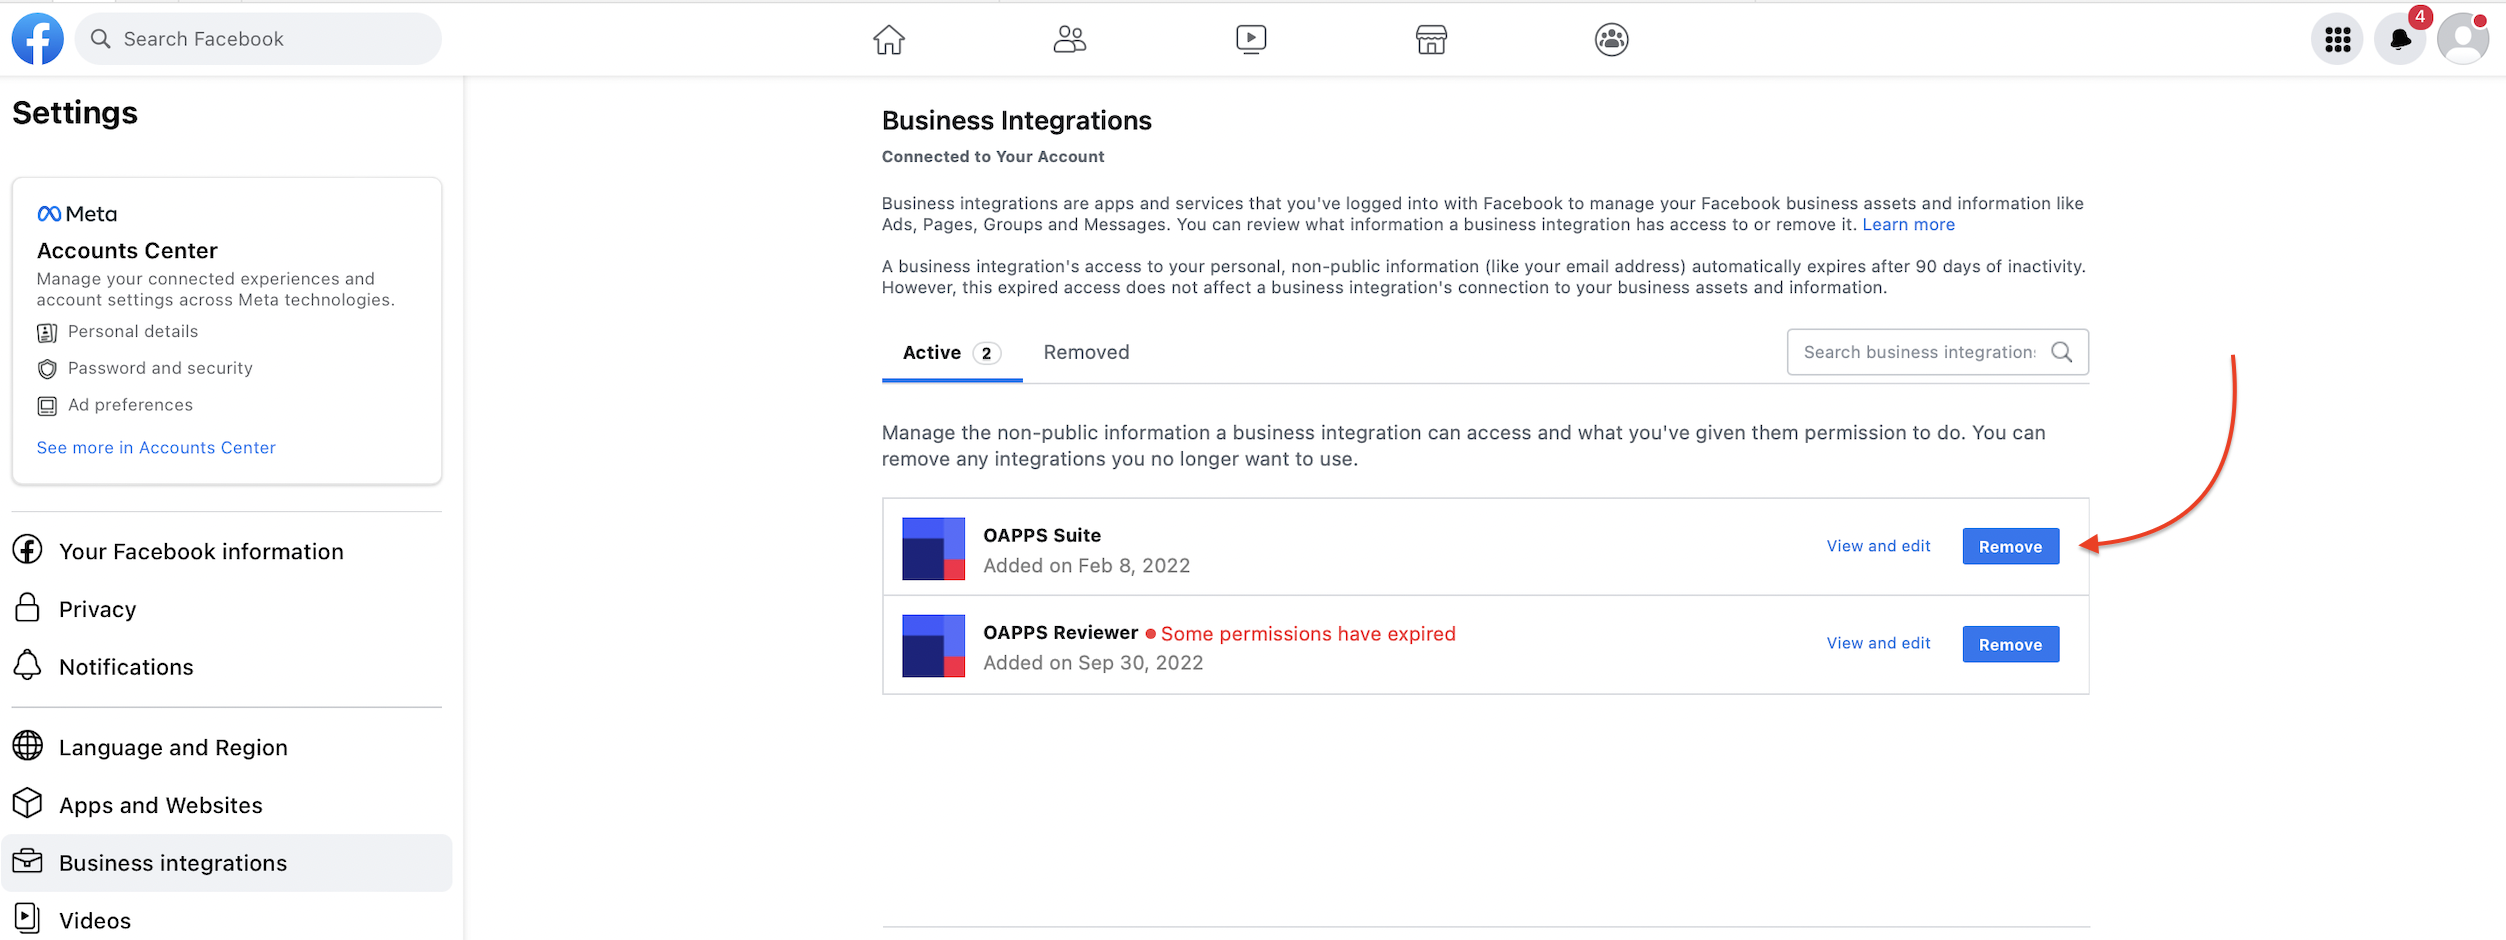
Task: Open Ad preferences link
Action: [130, 405]
